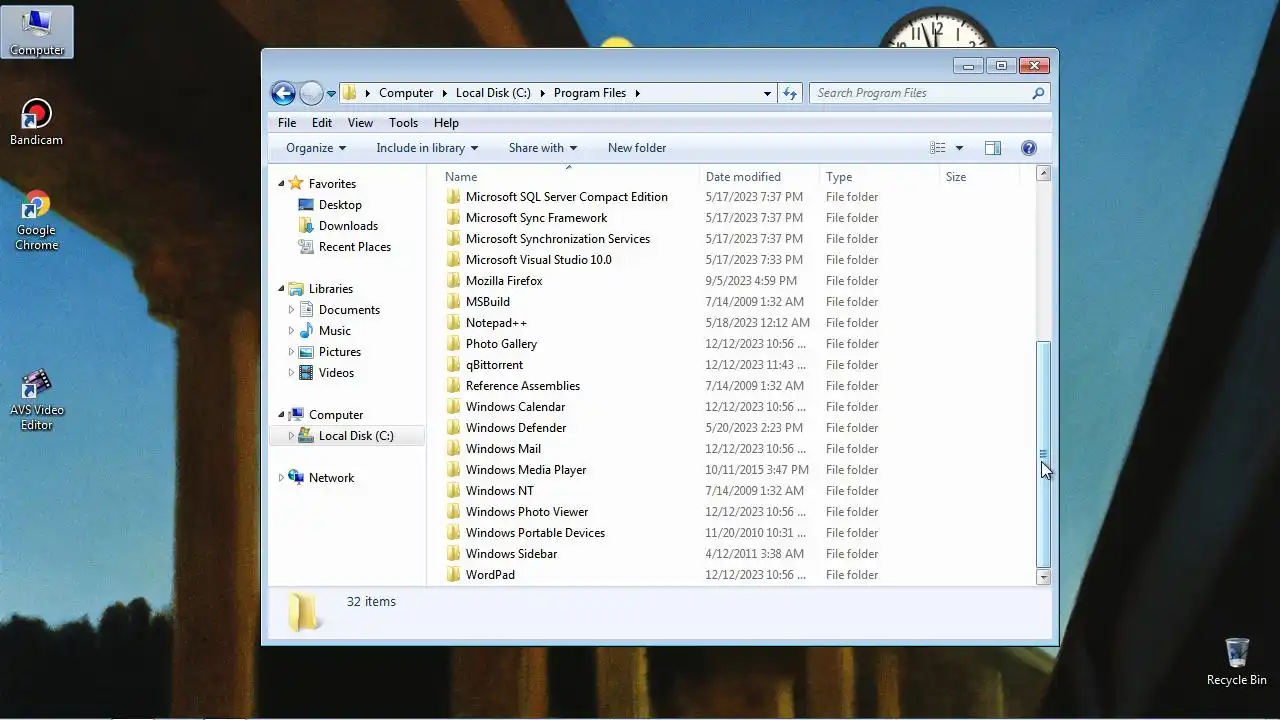Select the Windows Defender folder name
This screenshot has height=720, width=1280.
[516, 428]
